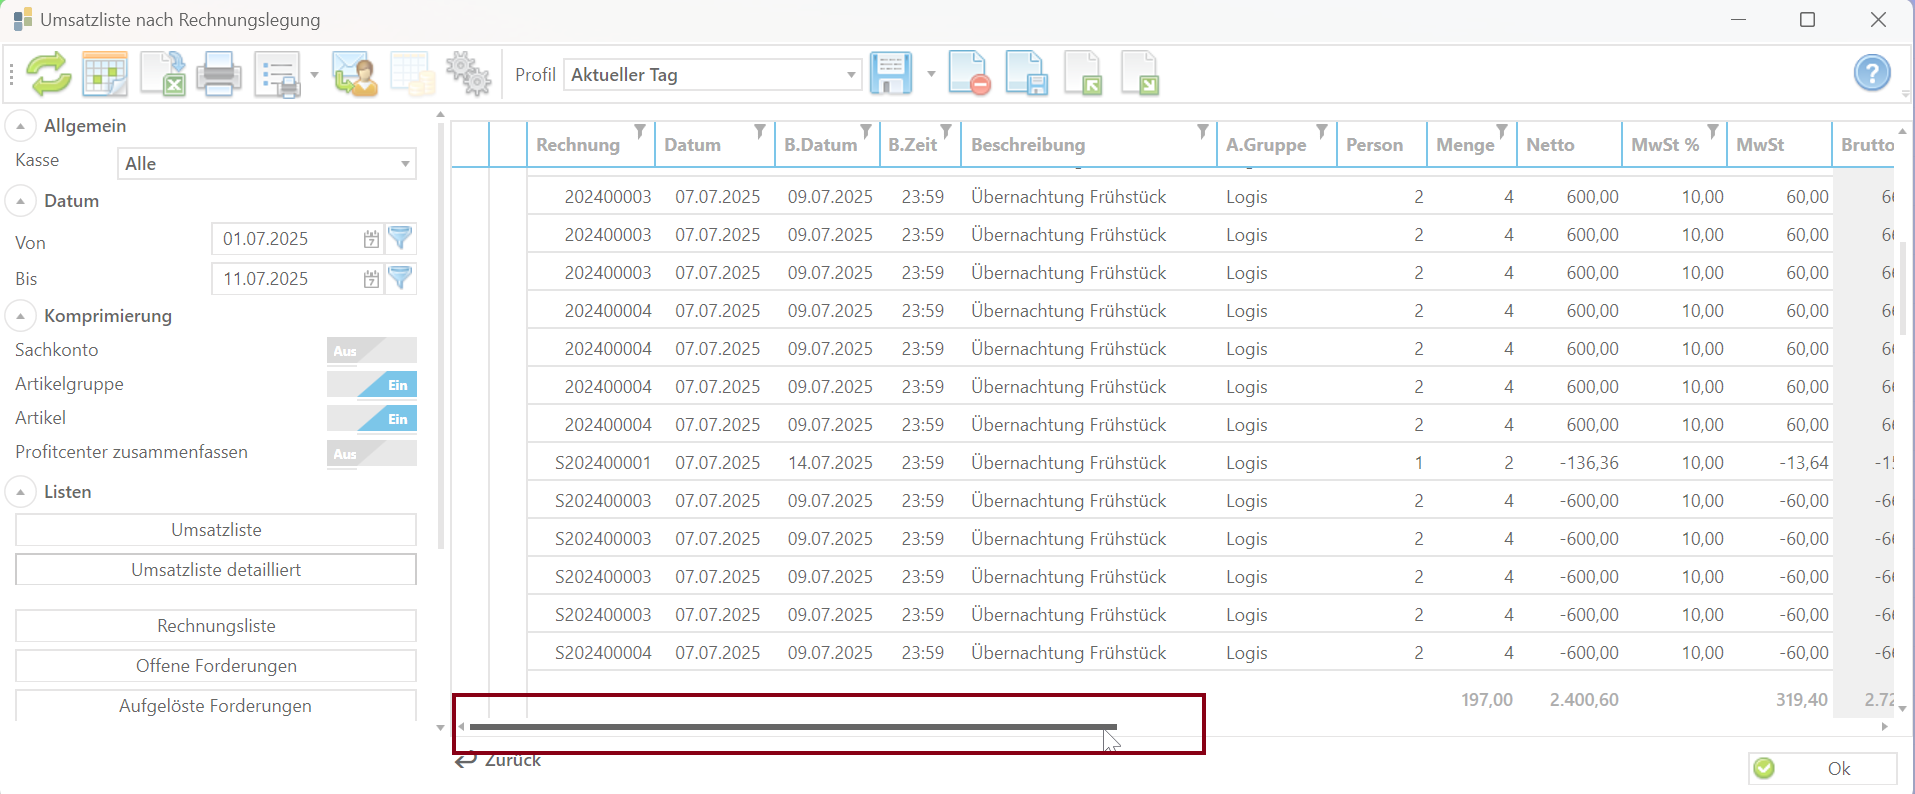1915x794 pixels.
Task: Open the filter on the Menge column
Action: (1502, 131)
